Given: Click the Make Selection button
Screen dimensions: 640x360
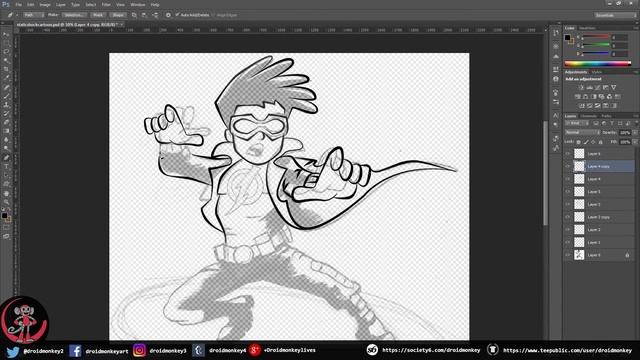Looking at the screenshot, I should 74,15.
